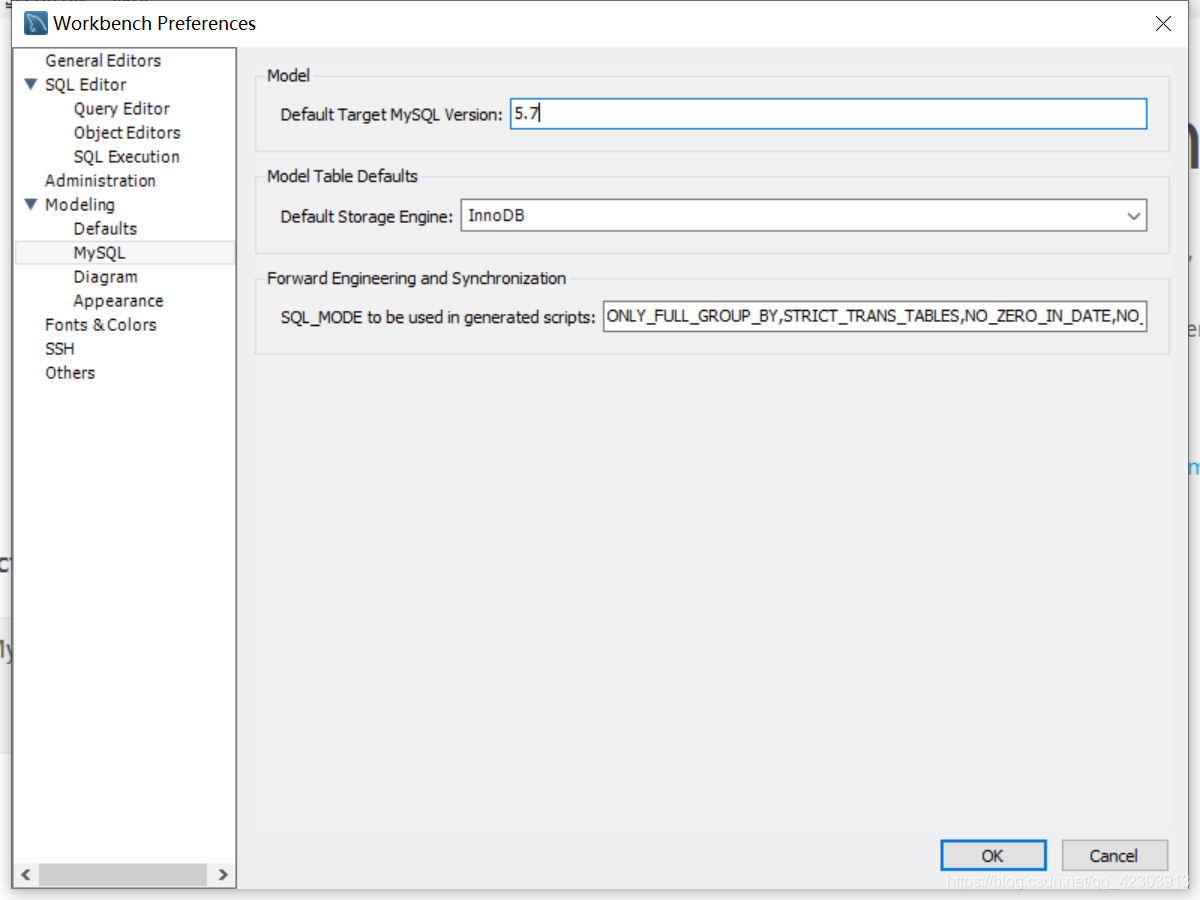Click the 'Workbench Preferences' window title
The image size is (1200, 900).
(155, 24)
